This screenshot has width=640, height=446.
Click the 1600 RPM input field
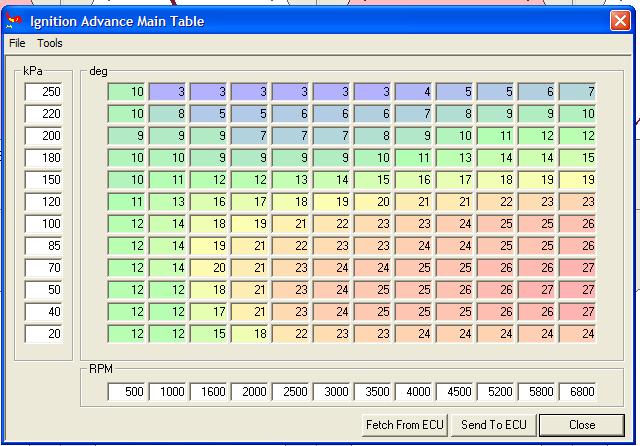(x=208, y=392)
